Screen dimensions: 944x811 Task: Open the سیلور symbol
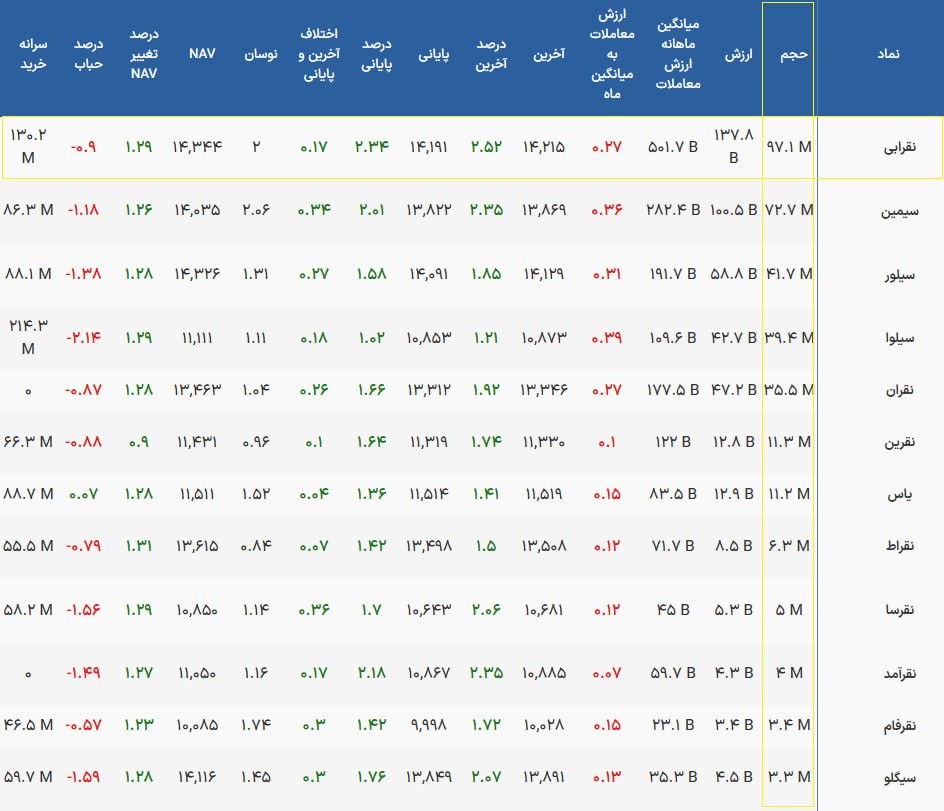(x=899, y=275)
